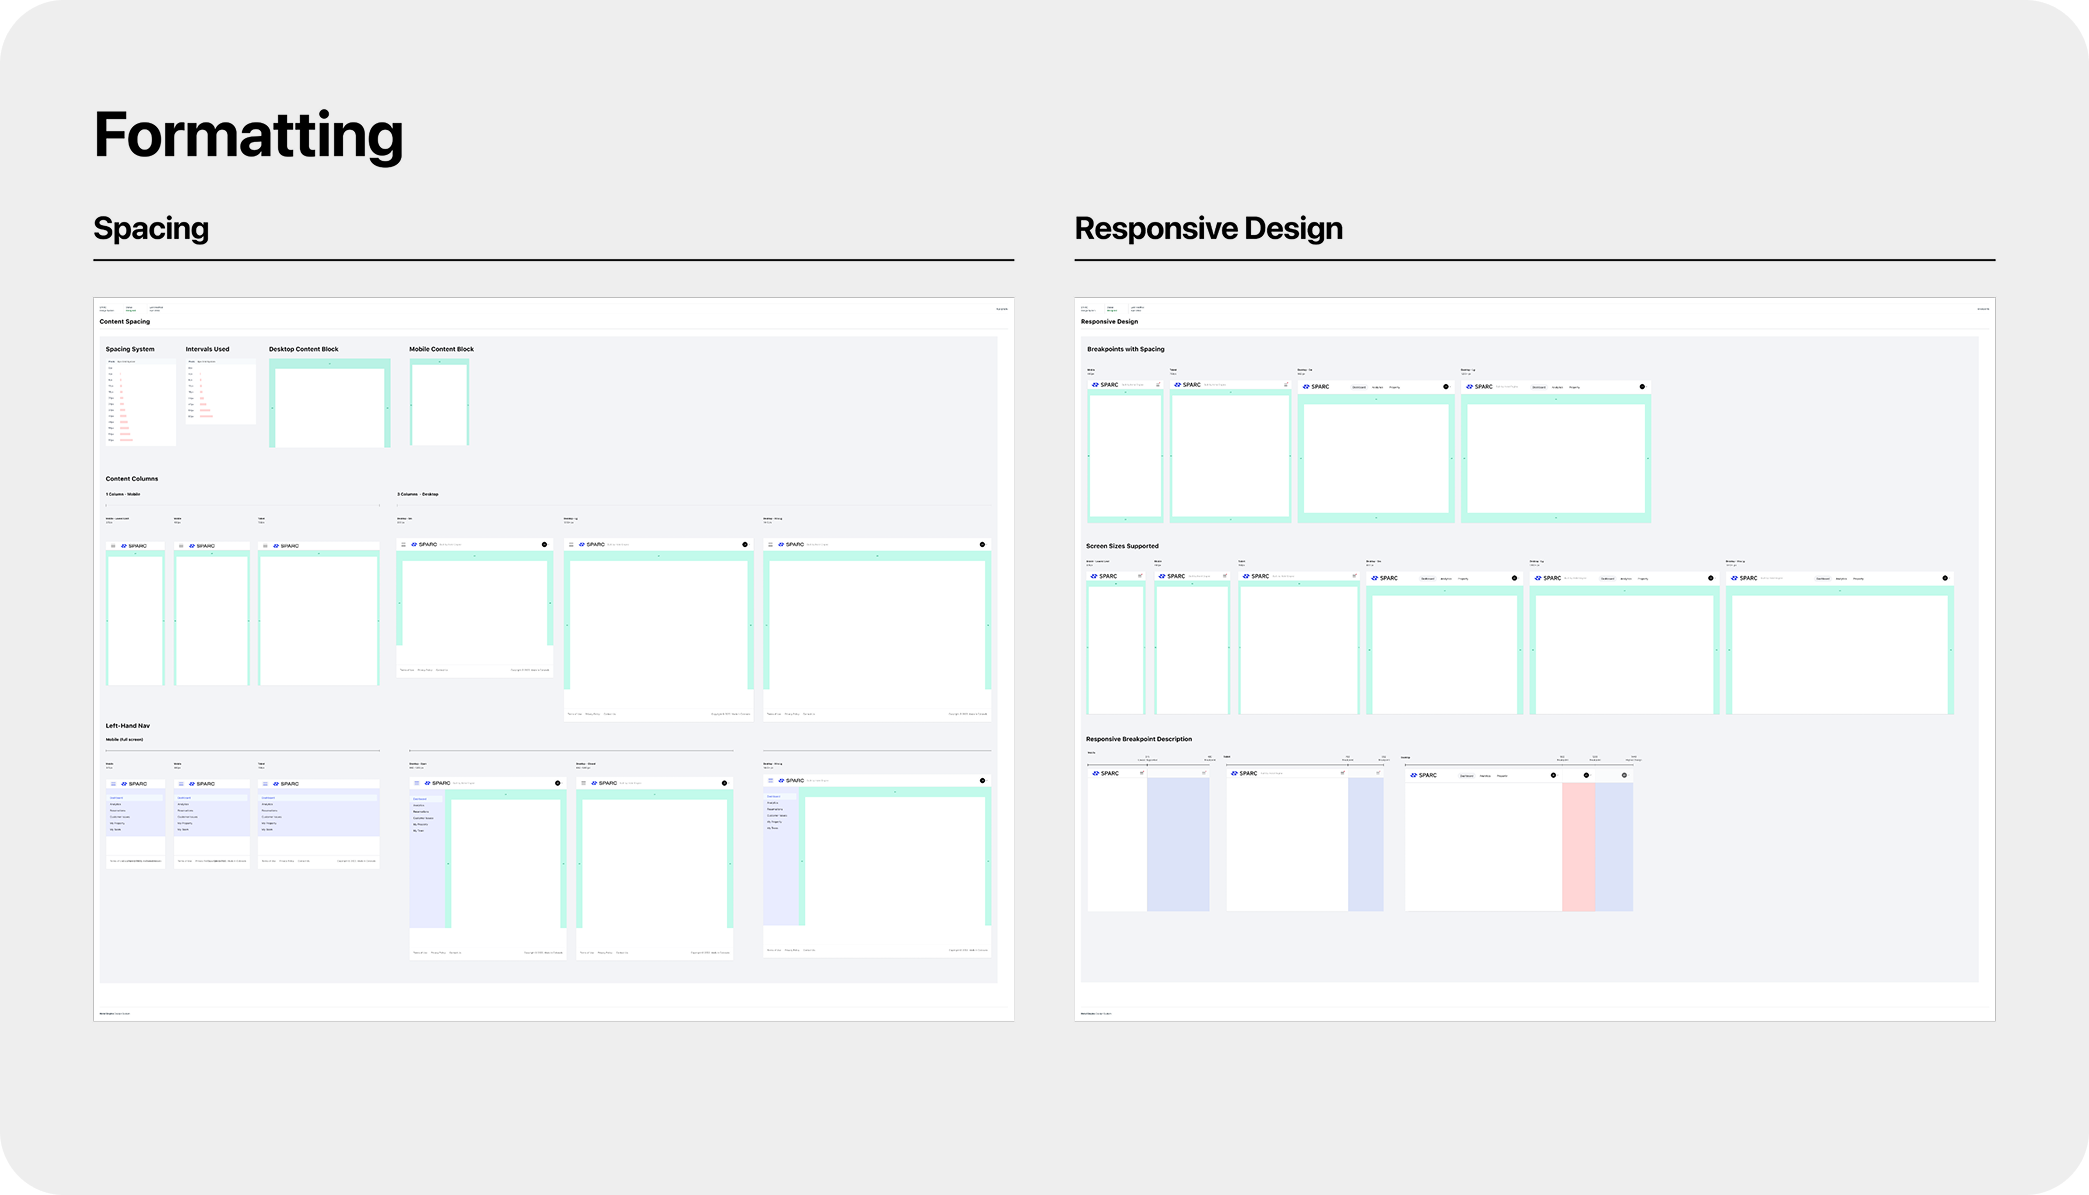This screenshot has width=2089, height=1195.
Task: Click hamburger icon in open desktop Left-Hand Nav mockup
Action: 417,783
